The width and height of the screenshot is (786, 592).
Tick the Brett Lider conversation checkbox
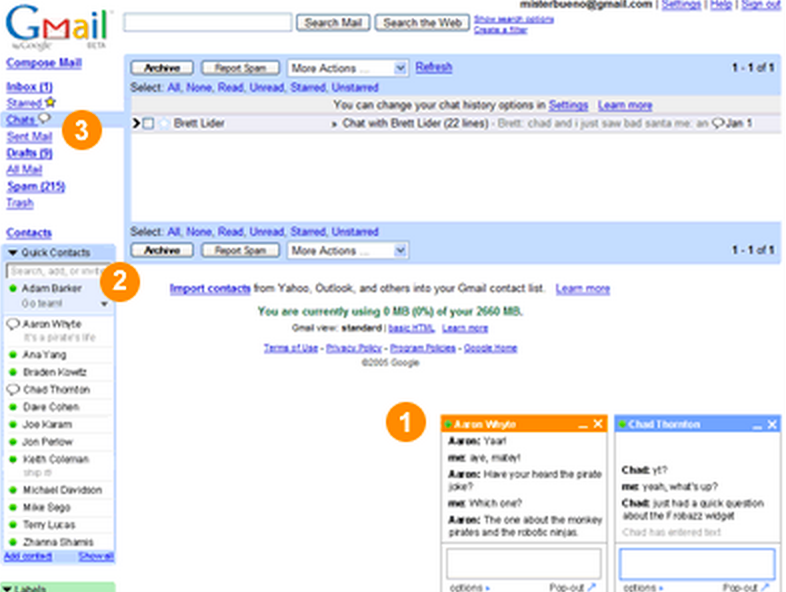pyautogui.click(x=148, y=123)
